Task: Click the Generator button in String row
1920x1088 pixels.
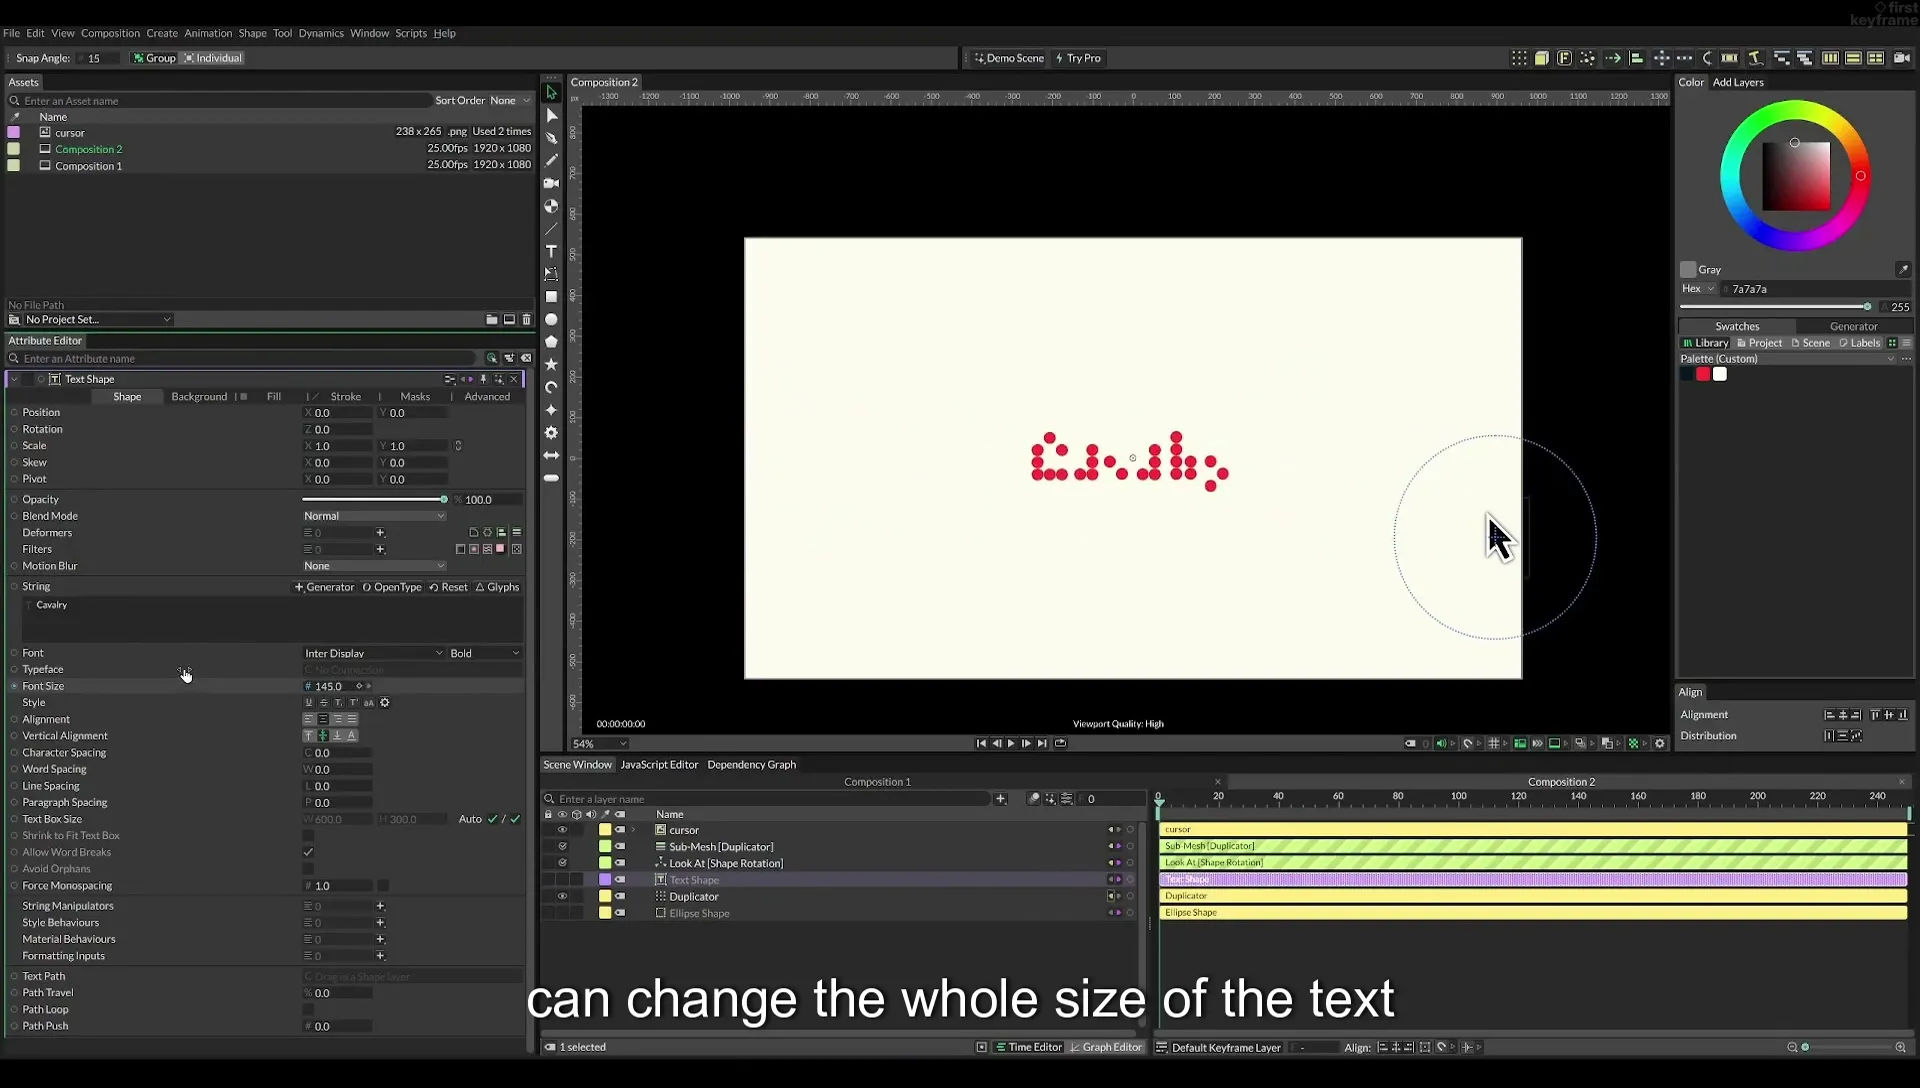Action: 324,587
